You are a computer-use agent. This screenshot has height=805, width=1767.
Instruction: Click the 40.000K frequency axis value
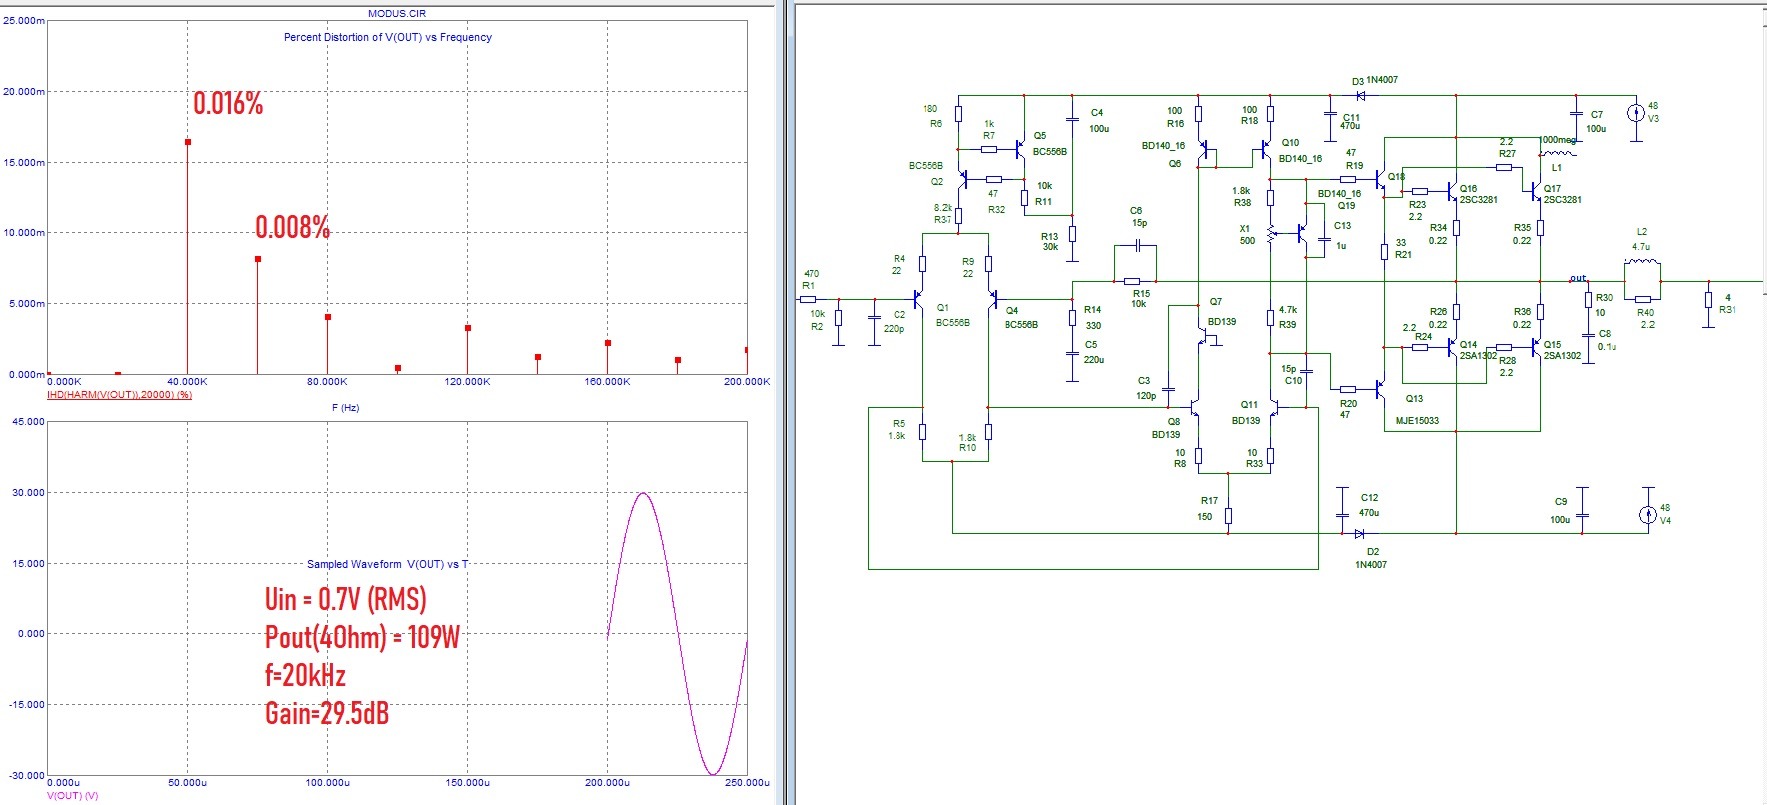click(x=187, y=382)
